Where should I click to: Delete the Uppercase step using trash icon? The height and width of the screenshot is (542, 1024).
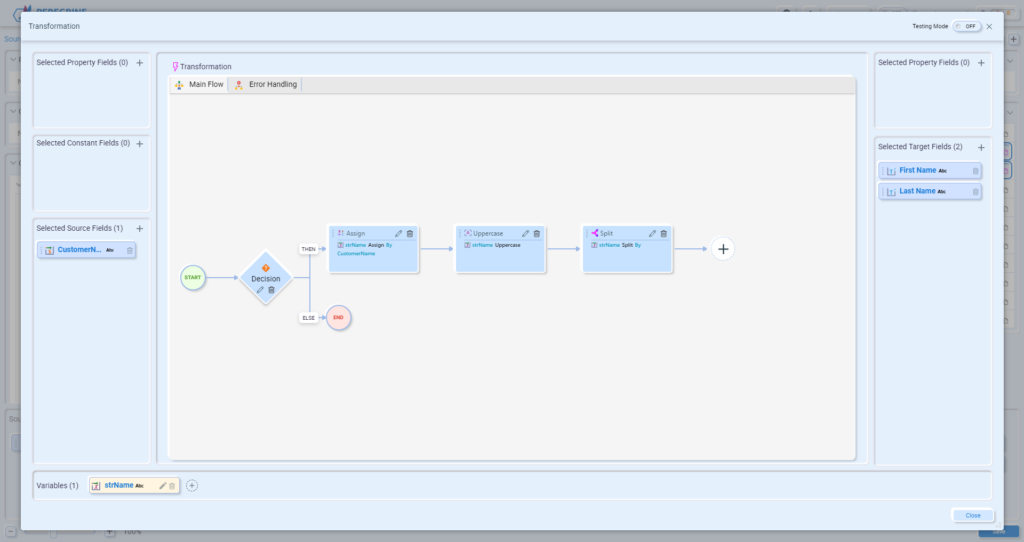point(536,233)
